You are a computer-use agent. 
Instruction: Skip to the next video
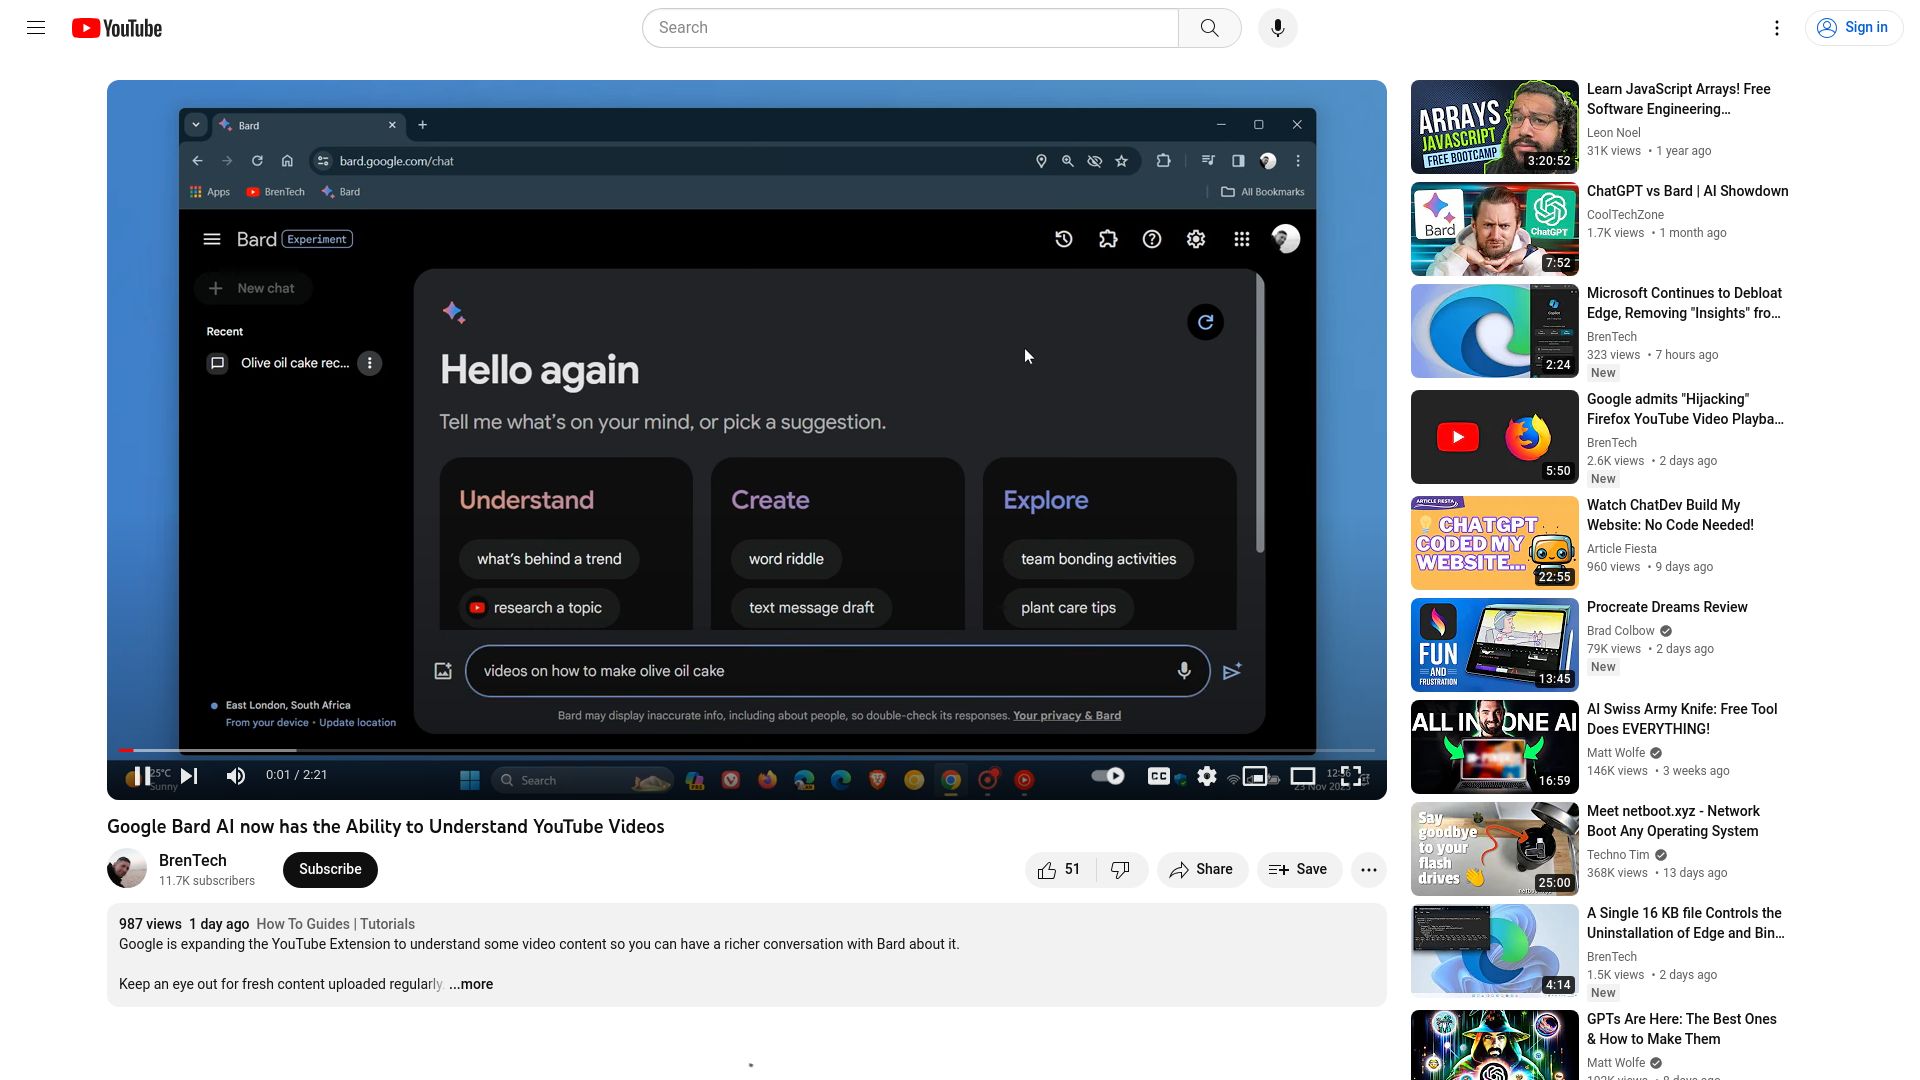pyautogui.click(x=189, y=776)
